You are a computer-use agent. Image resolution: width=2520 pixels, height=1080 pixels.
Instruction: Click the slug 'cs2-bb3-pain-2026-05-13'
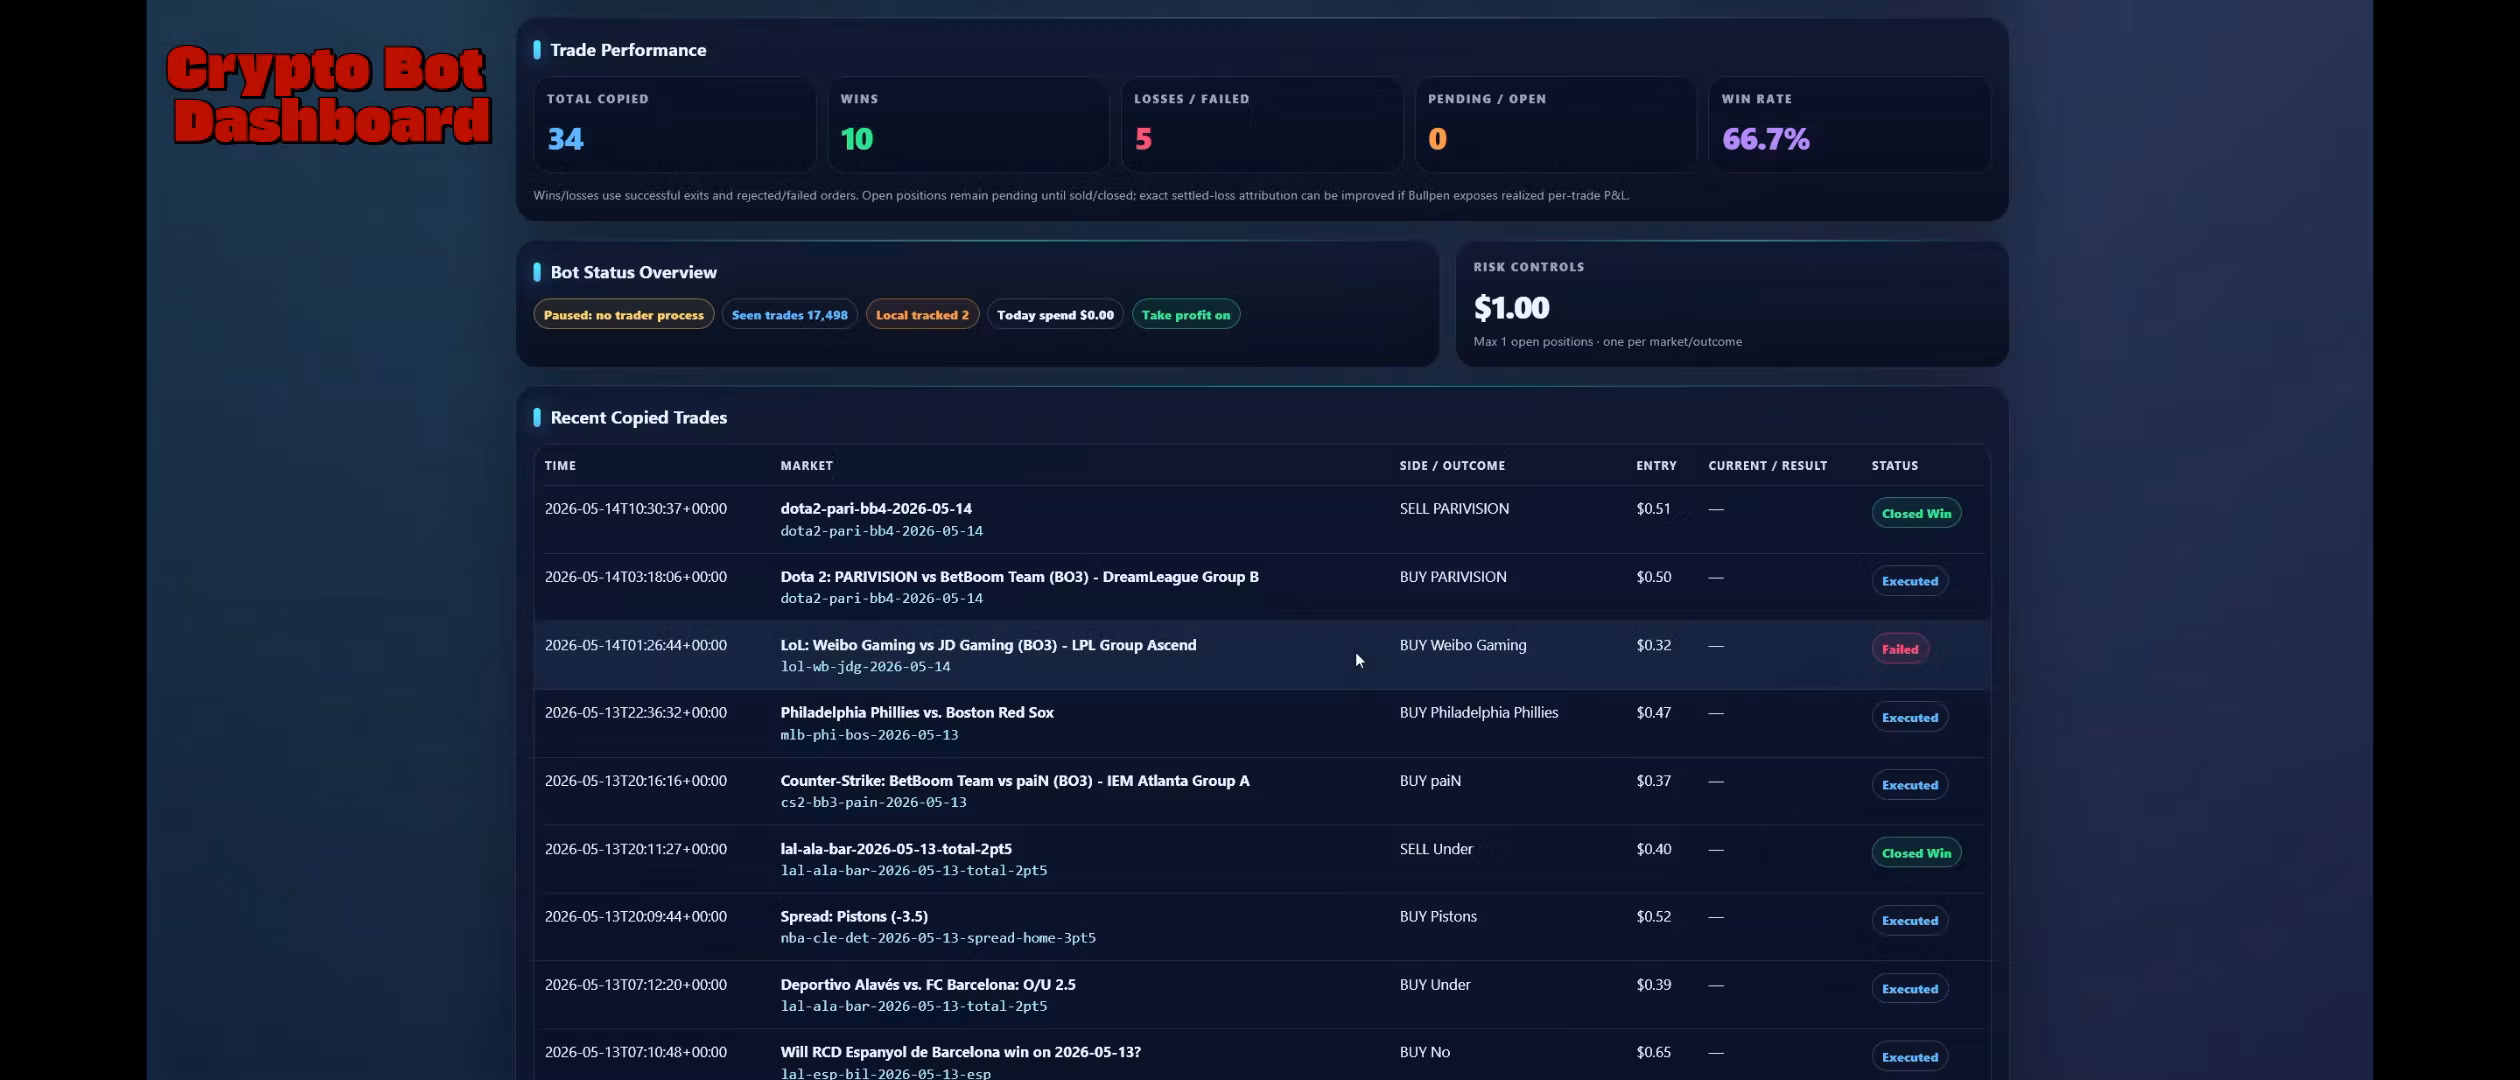point(873,803)
